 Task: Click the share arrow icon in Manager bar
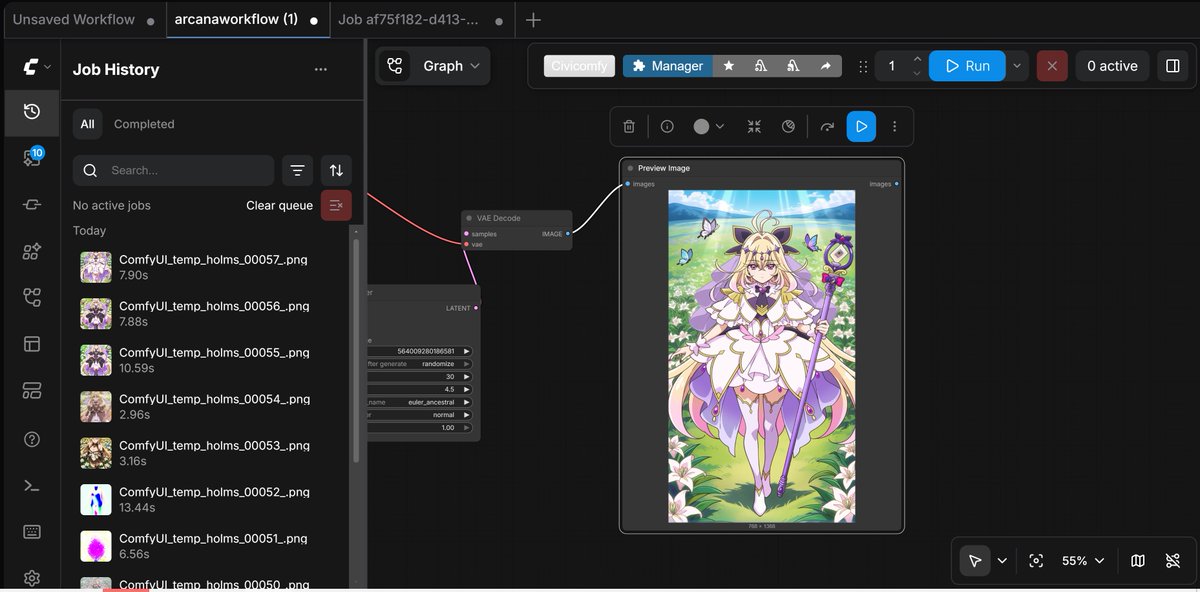[x=825, y=66]
